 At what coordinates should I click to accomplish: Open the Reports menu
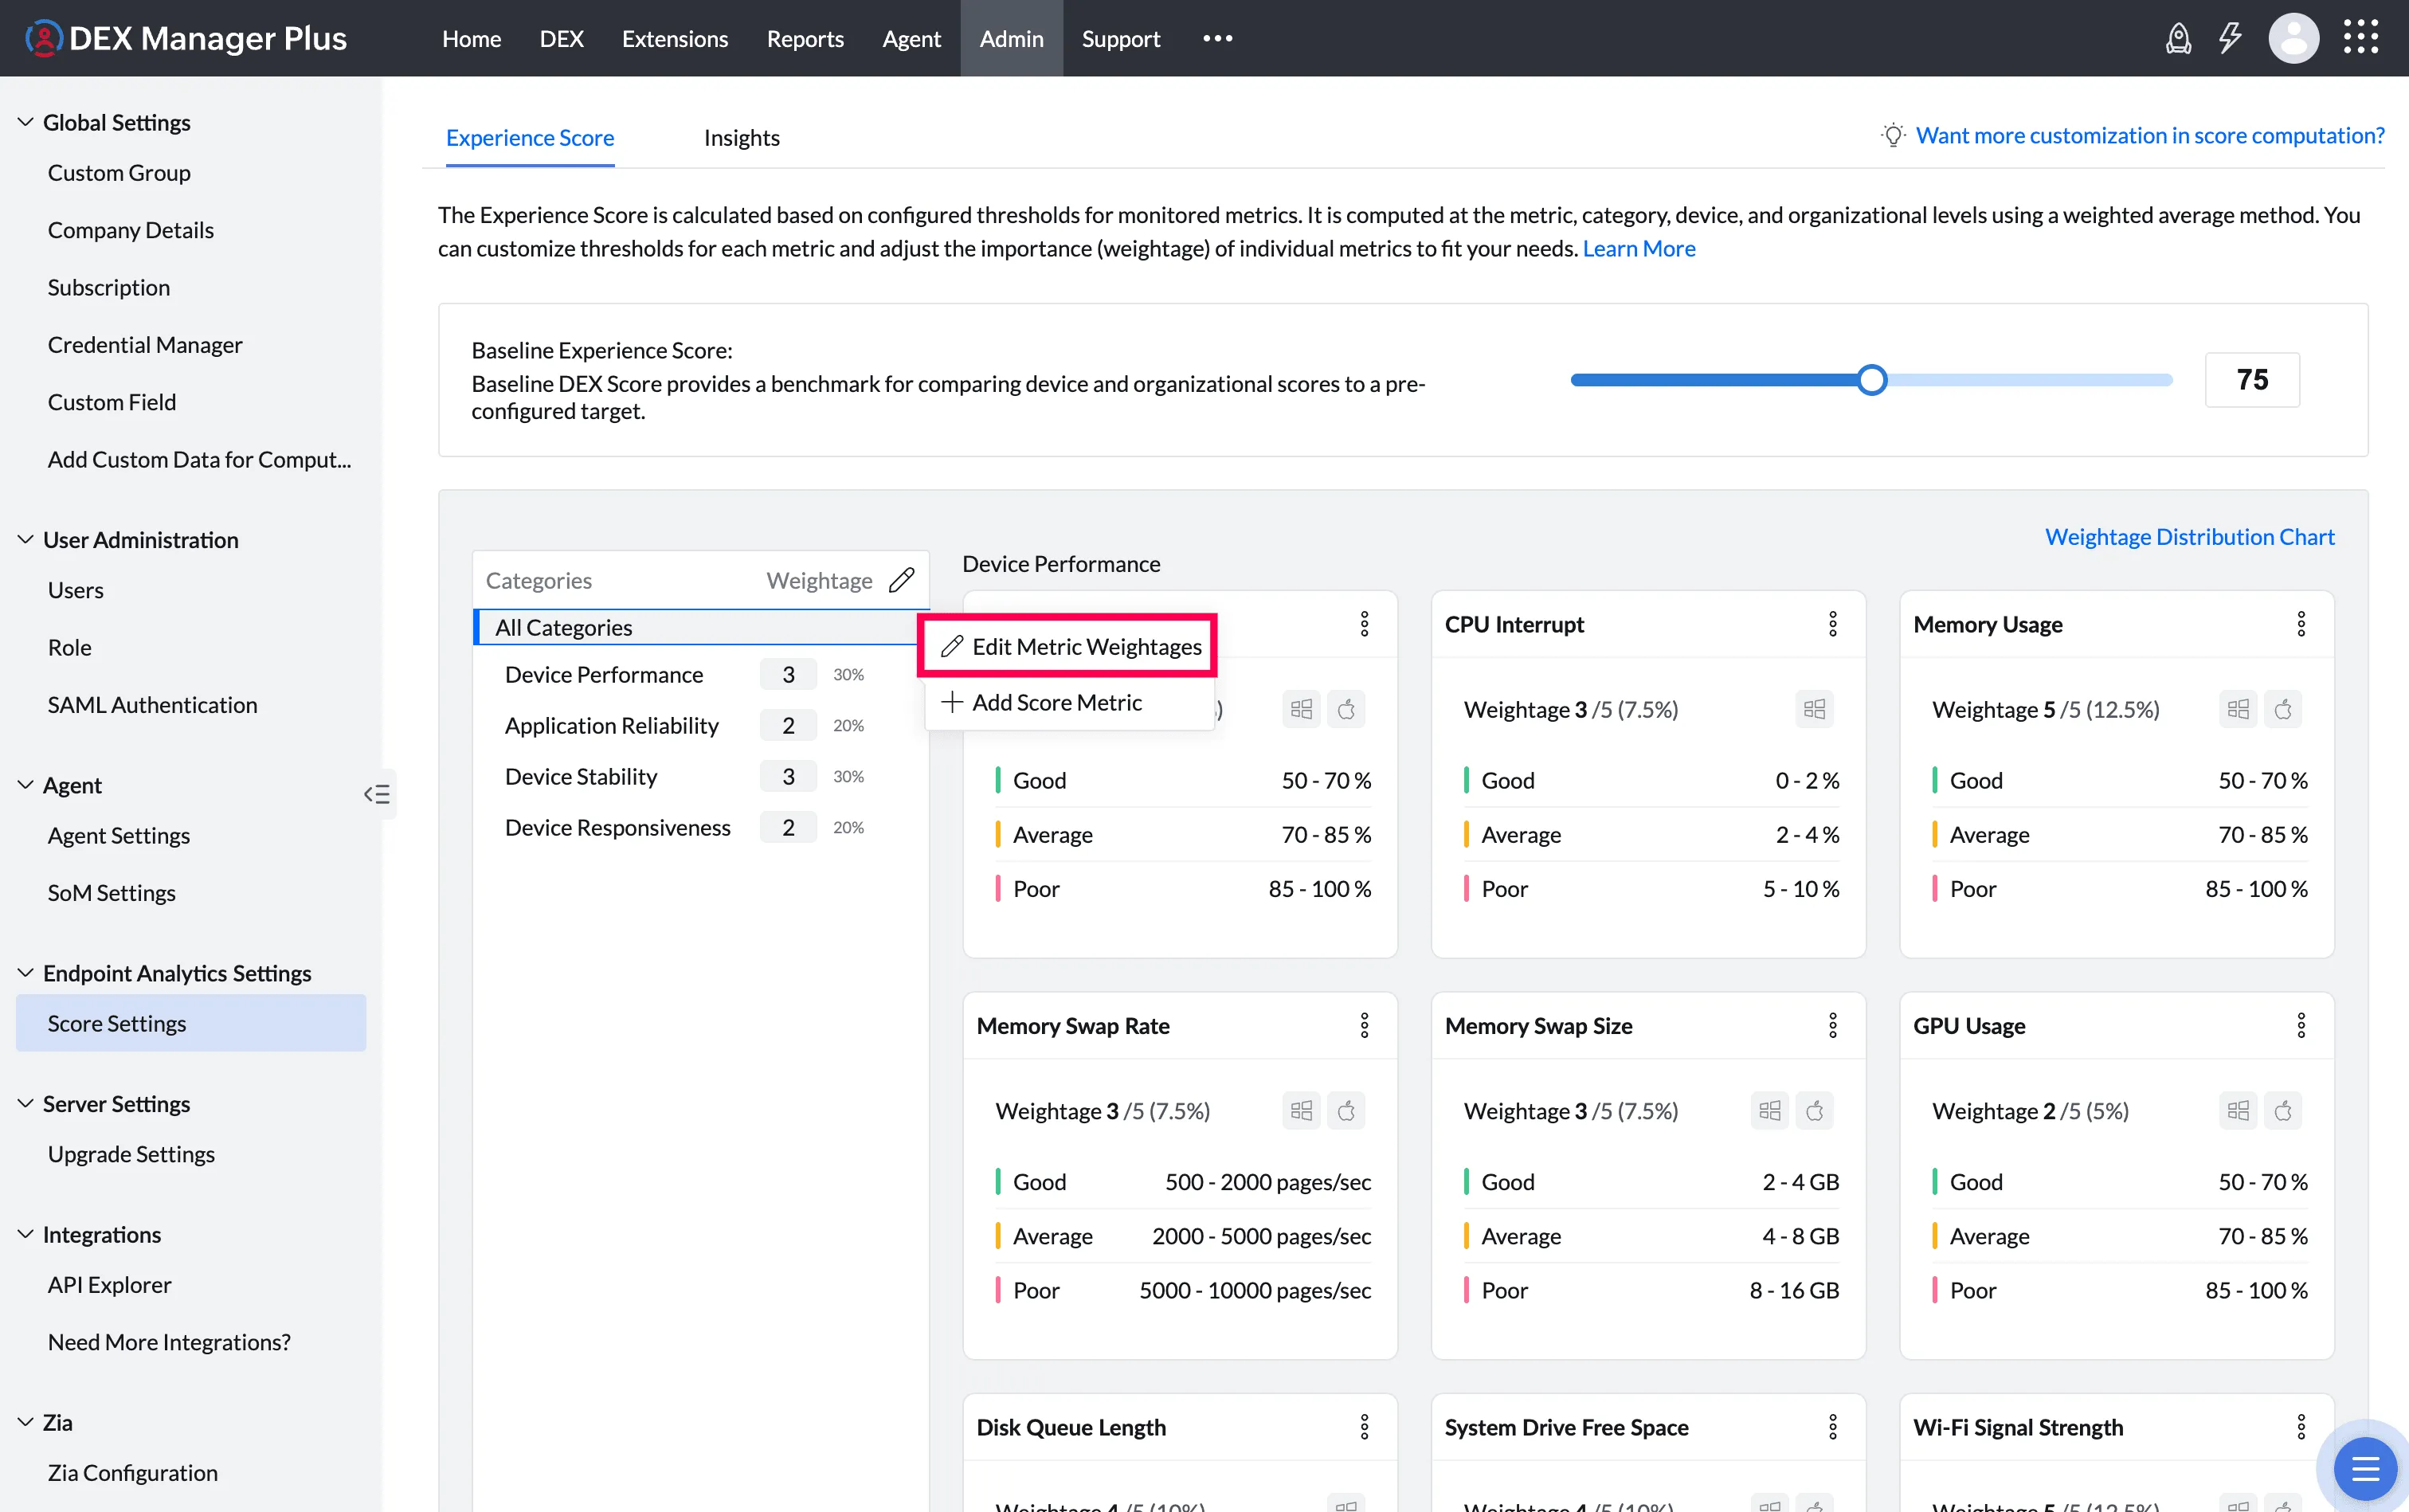[805, 38]
